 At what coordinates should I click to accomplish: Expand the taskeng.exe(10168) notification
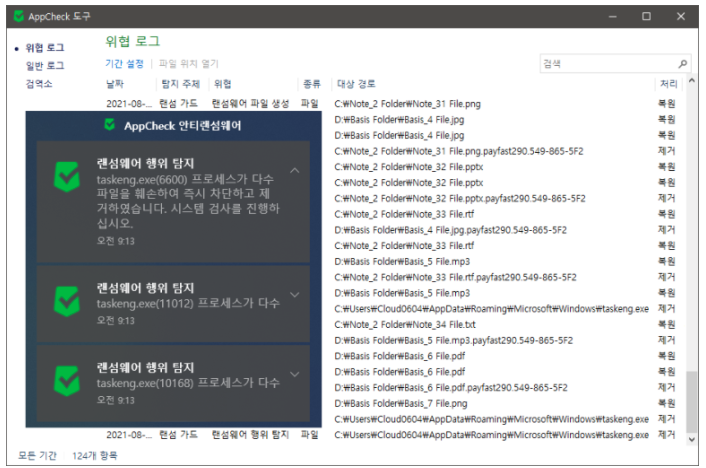[294, 374]
